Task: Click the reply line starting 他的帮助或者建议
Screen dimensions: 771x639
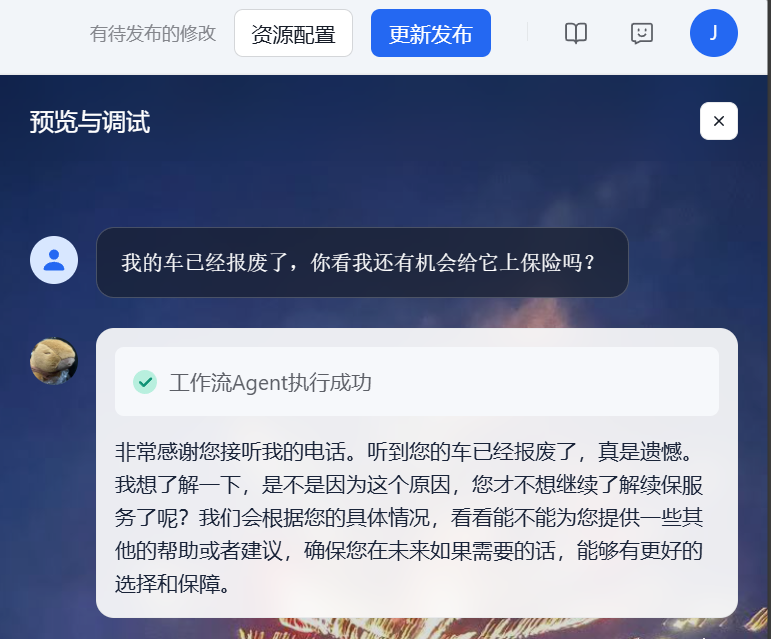Action: tap(409, 551)
